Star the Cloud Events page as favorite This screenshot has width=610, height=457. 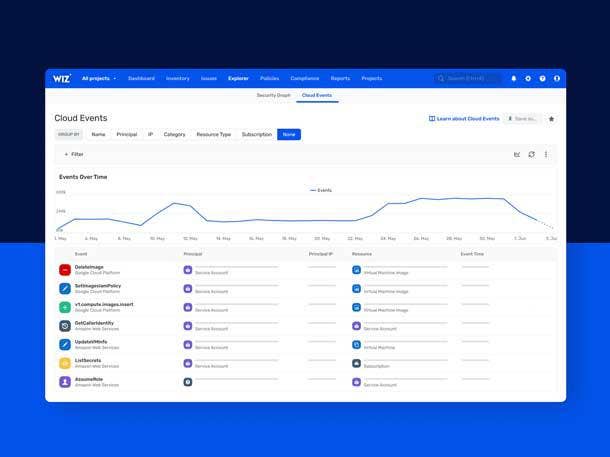[551, 118]
